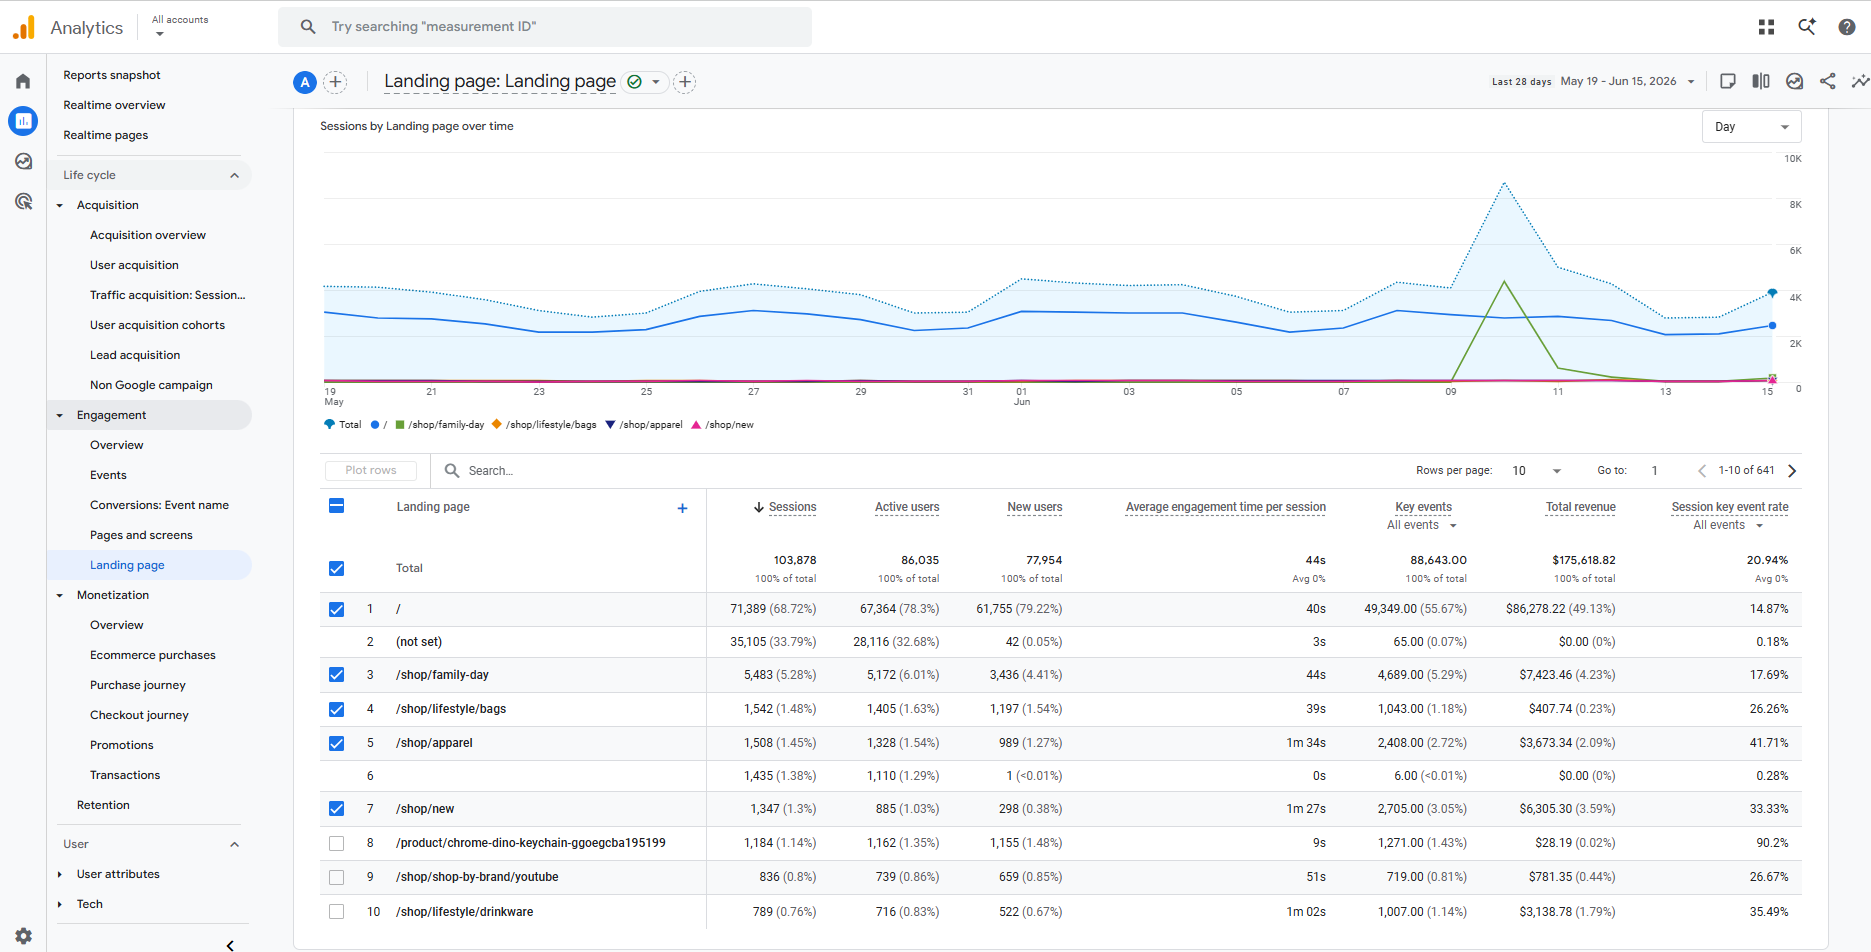Uncheck the /shop/lifestyle/bags row checkbox
The width and height of the screenshot is (1871, 952).
coord(337,709)
